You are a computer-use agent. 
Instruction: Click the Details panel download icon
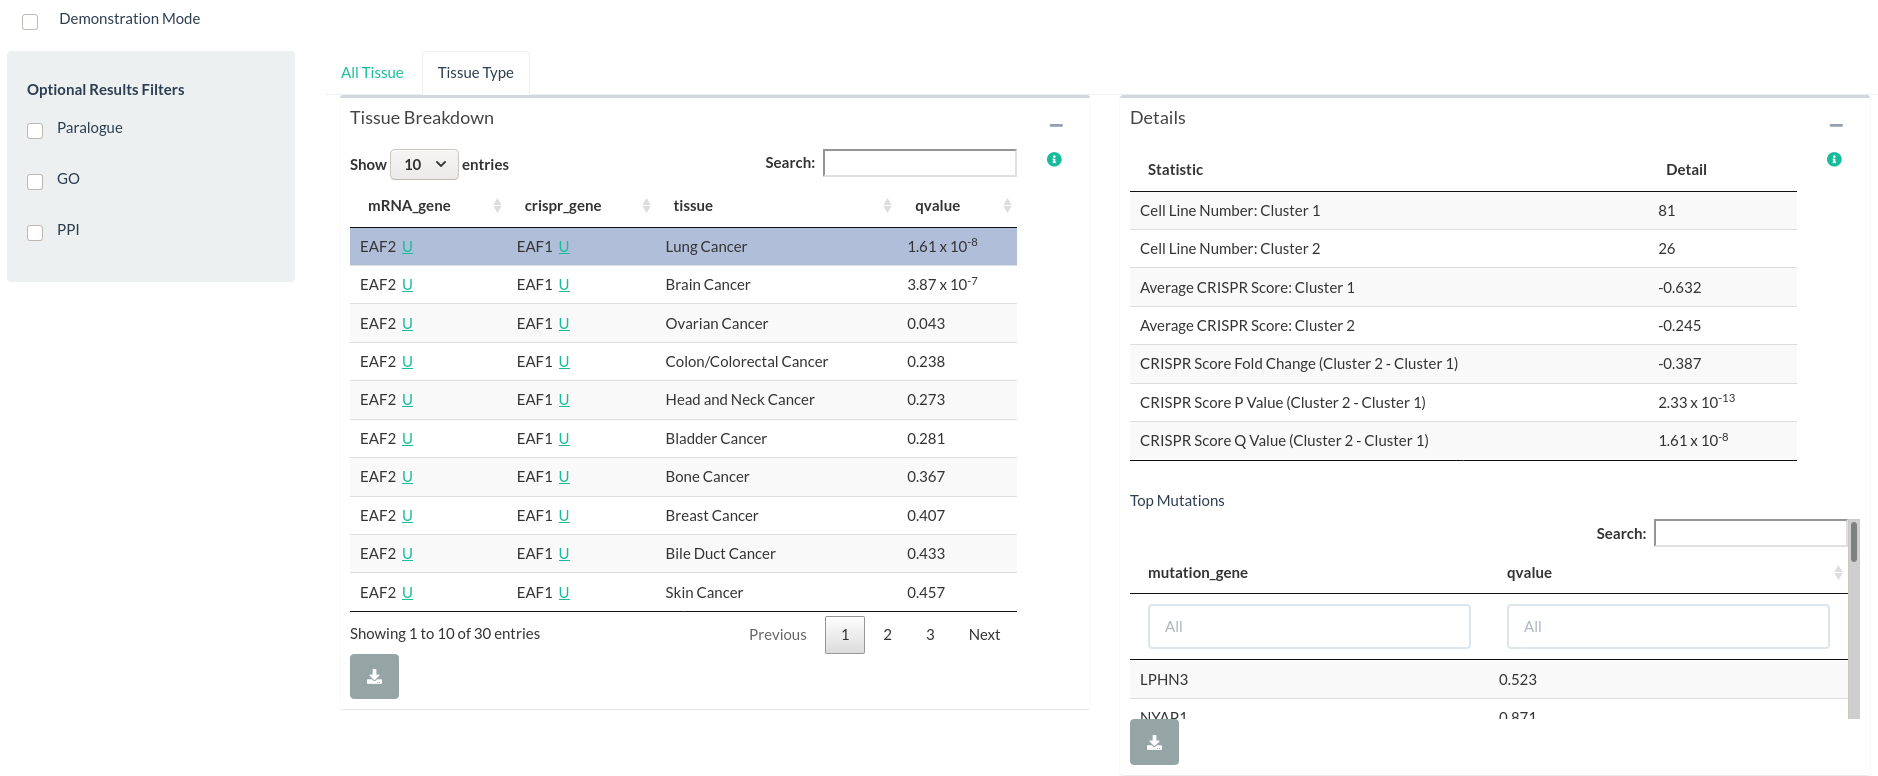pos(1154,743)
